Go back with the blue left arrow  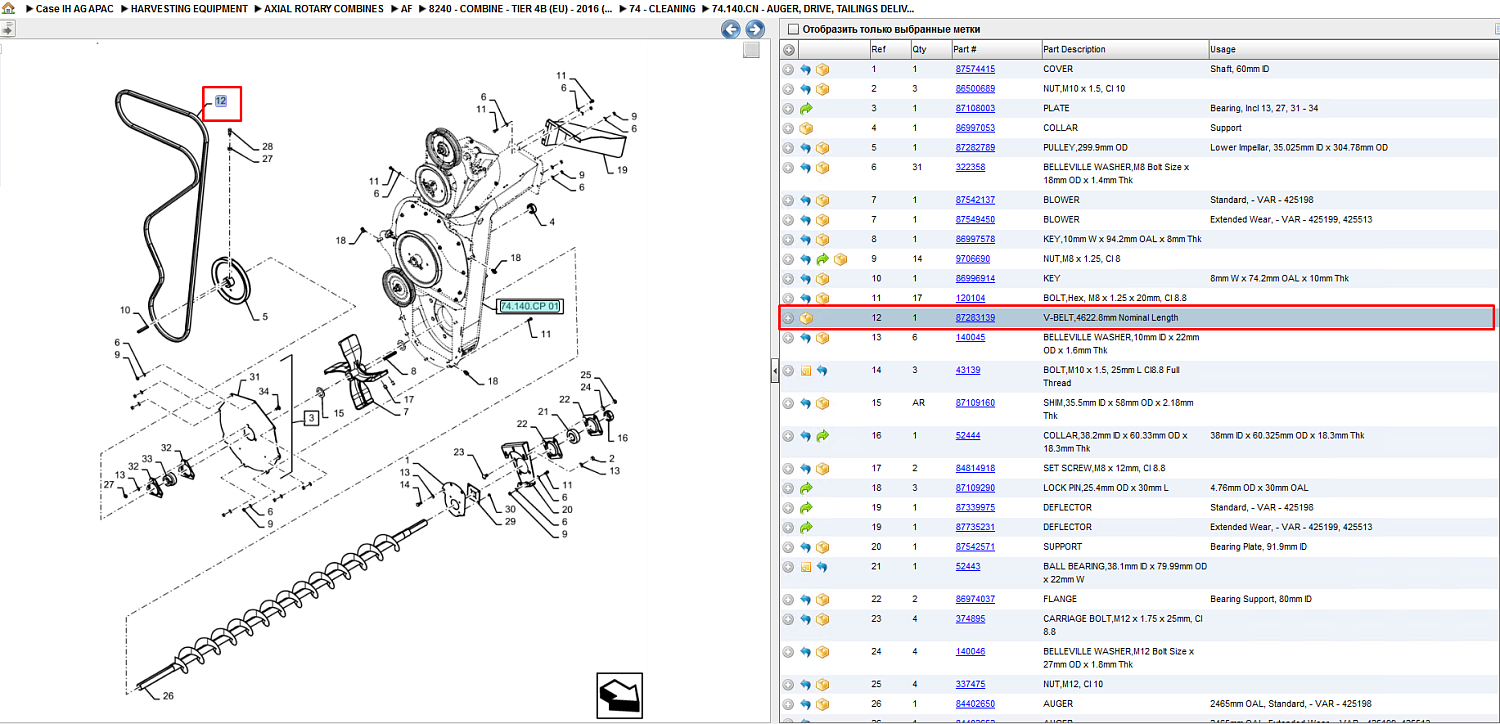[732, 30]
